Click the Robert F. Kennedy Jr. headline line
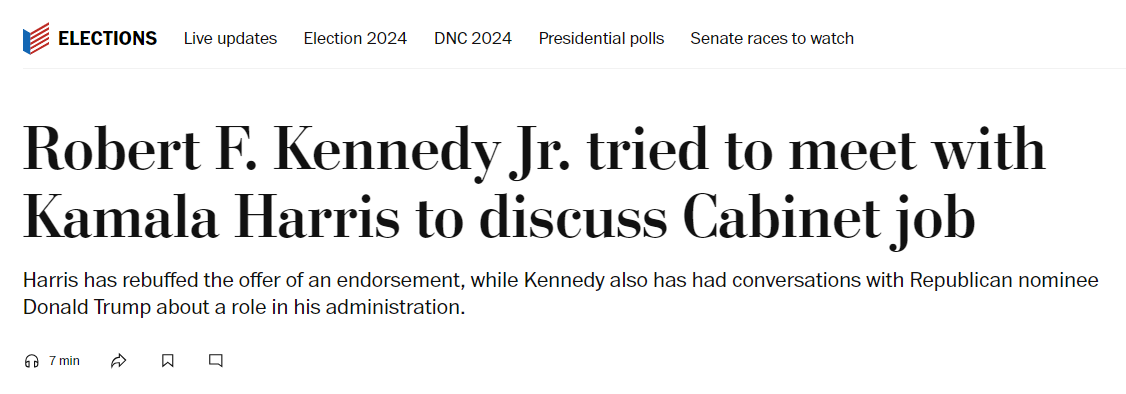The height and width of the screenshot is (394, 1126). [x=534, y=152]
